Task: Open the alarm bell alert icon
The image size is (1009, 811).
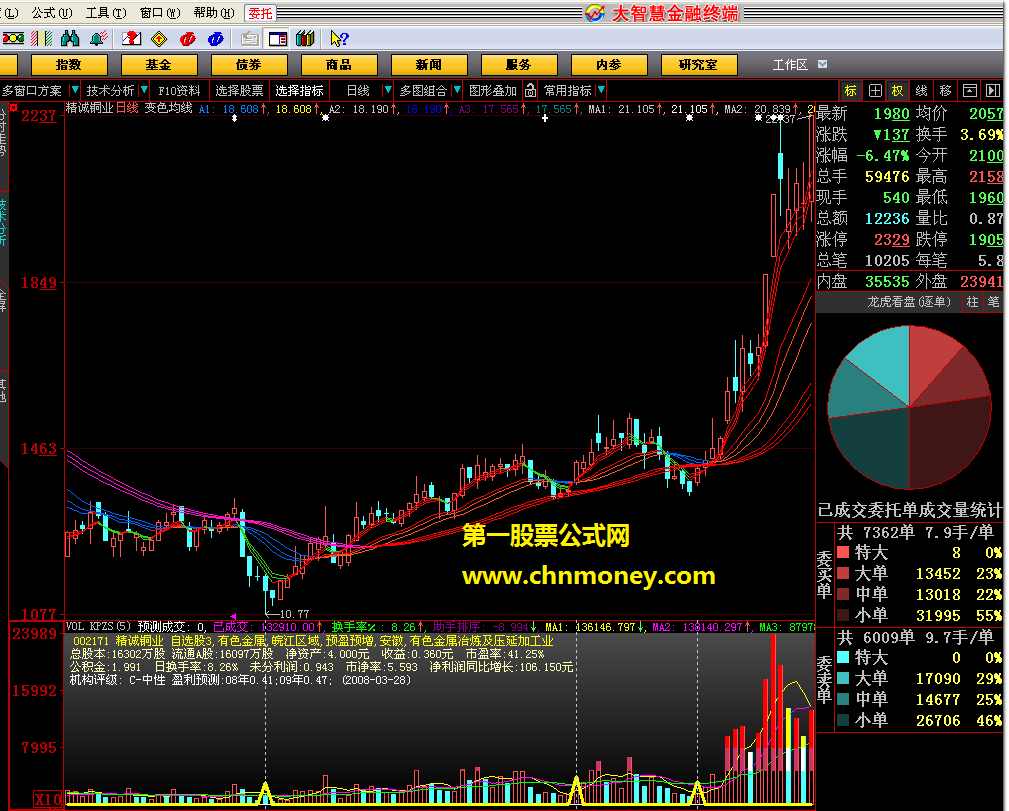Action: [x=98, y=39]
